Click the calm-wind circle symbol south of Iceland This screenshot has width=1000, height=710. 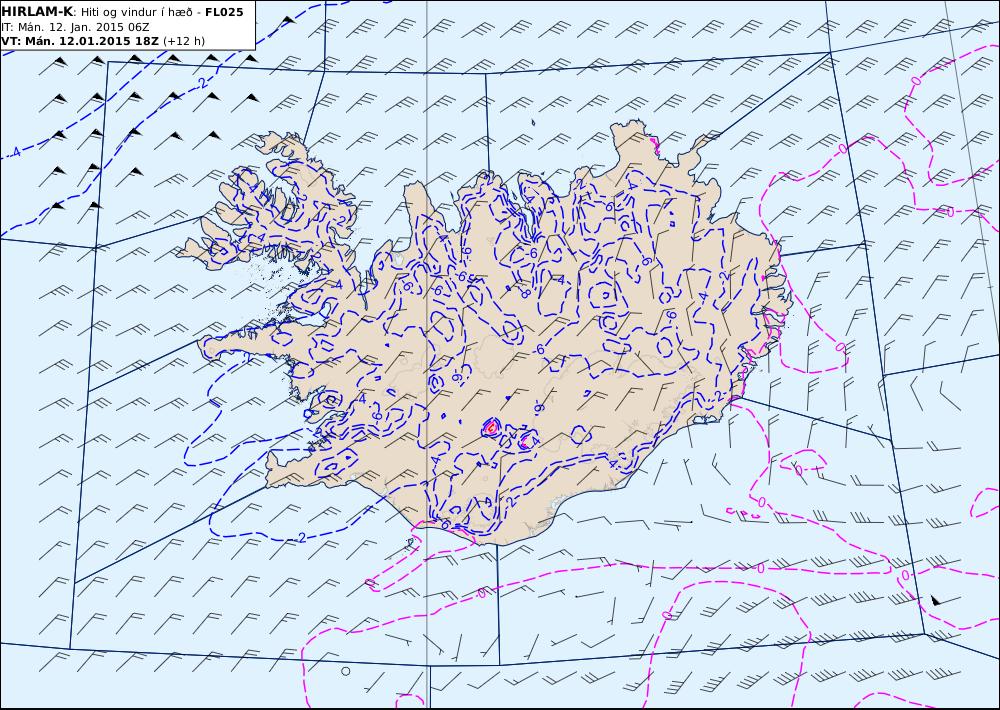(x=346, y=670)
